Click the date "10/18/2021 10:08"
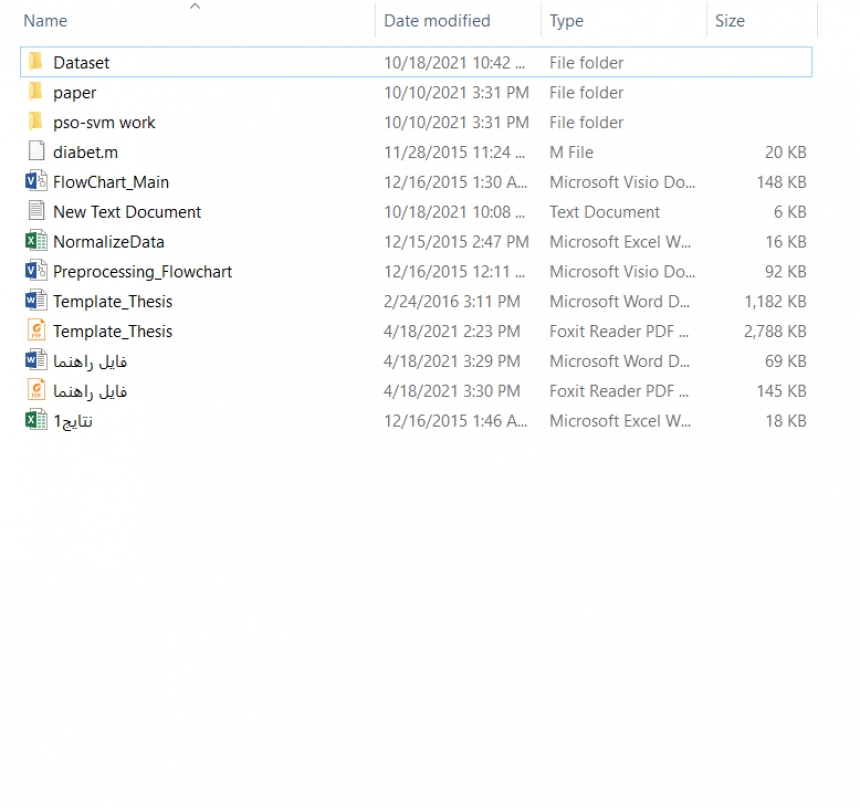This screenshot has height=808, width=860. point(455,212)
